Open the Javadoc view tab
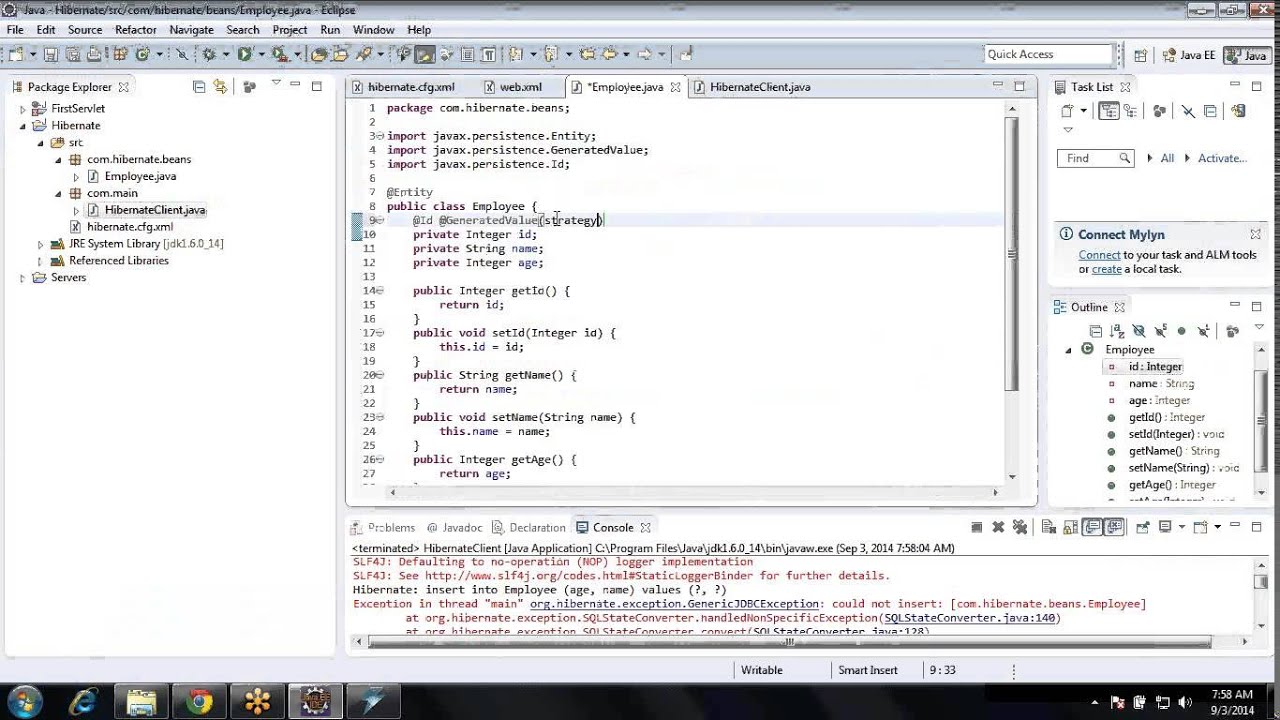Image resolution: width=1280 pixels, height=720 pixels. (454, 527)
